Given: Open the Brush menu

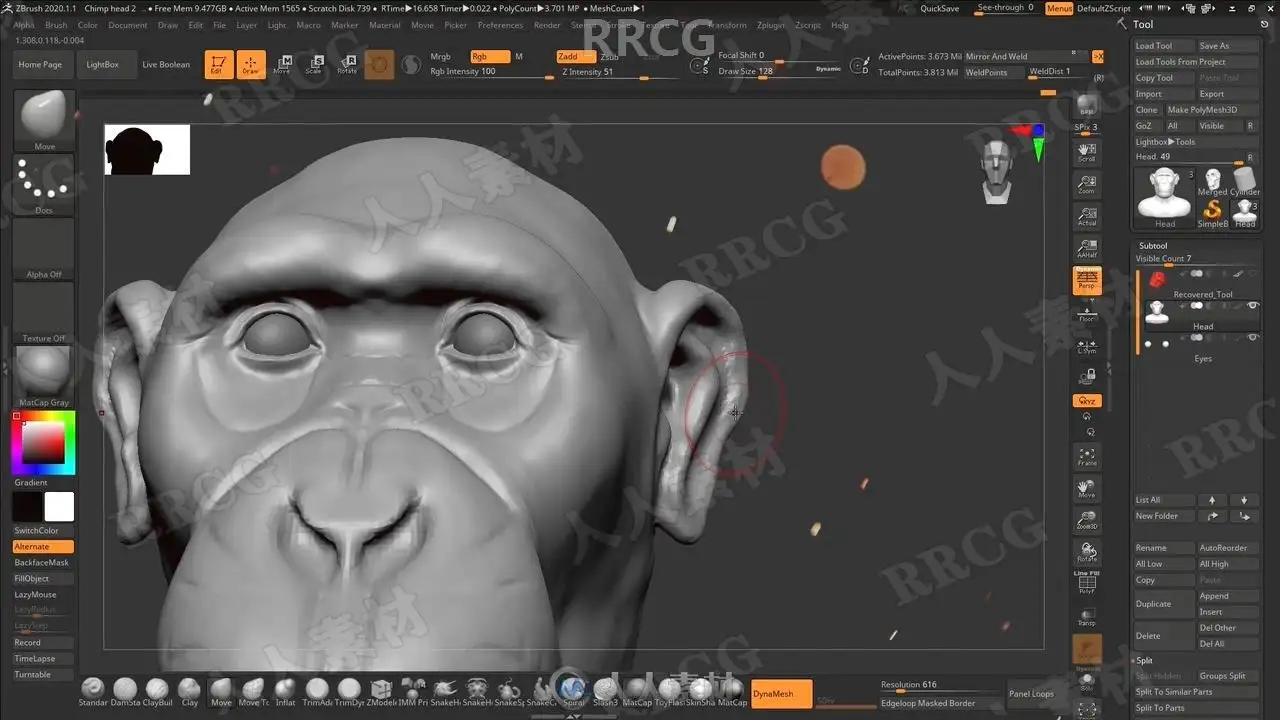Looking at the screenshot, I should tap(56, 25).
